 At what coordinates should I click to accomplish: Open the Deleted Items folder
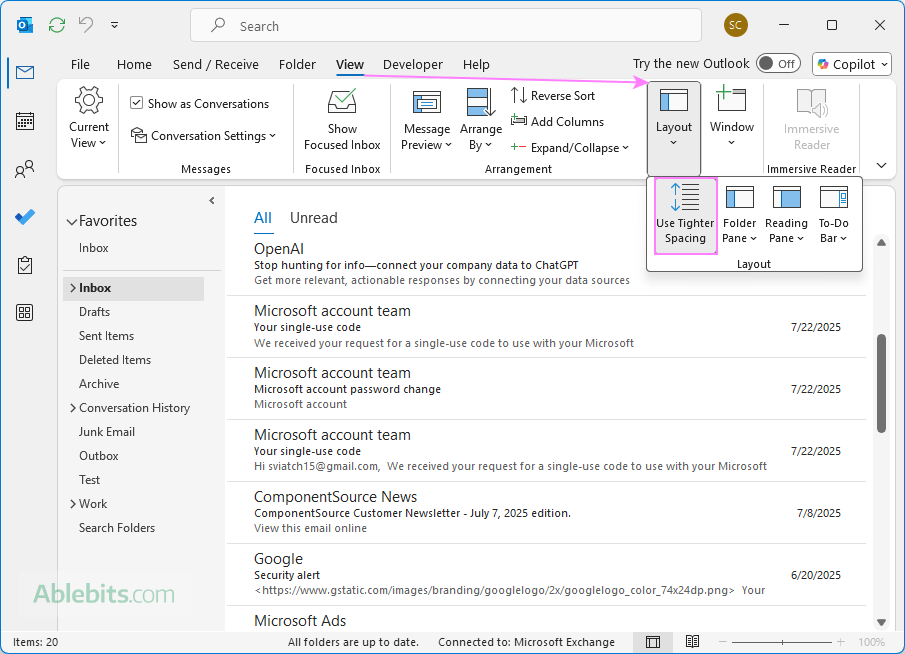(x=115, y=360)
